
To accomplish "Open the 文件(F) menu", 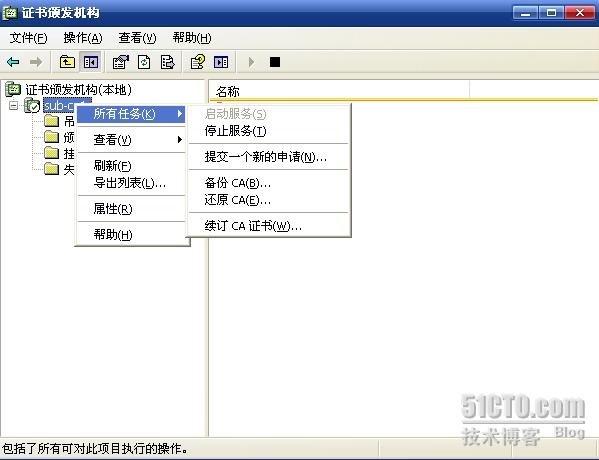I will tap(28, 38).
